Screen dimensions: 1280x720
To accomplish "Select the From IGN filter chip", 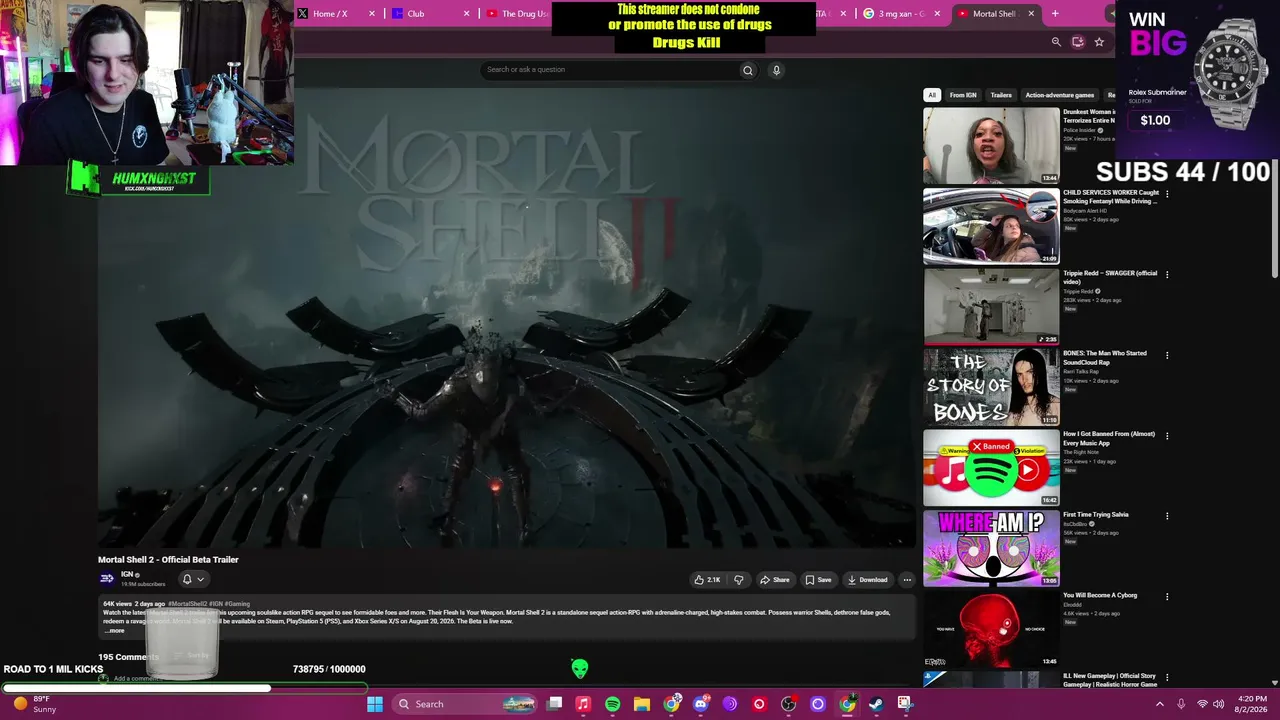I will (x=963, y=95).
